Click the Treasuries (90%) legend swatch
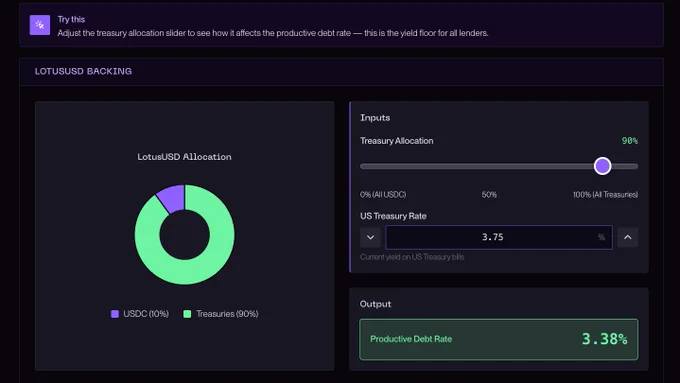 (x=187, y=314)
